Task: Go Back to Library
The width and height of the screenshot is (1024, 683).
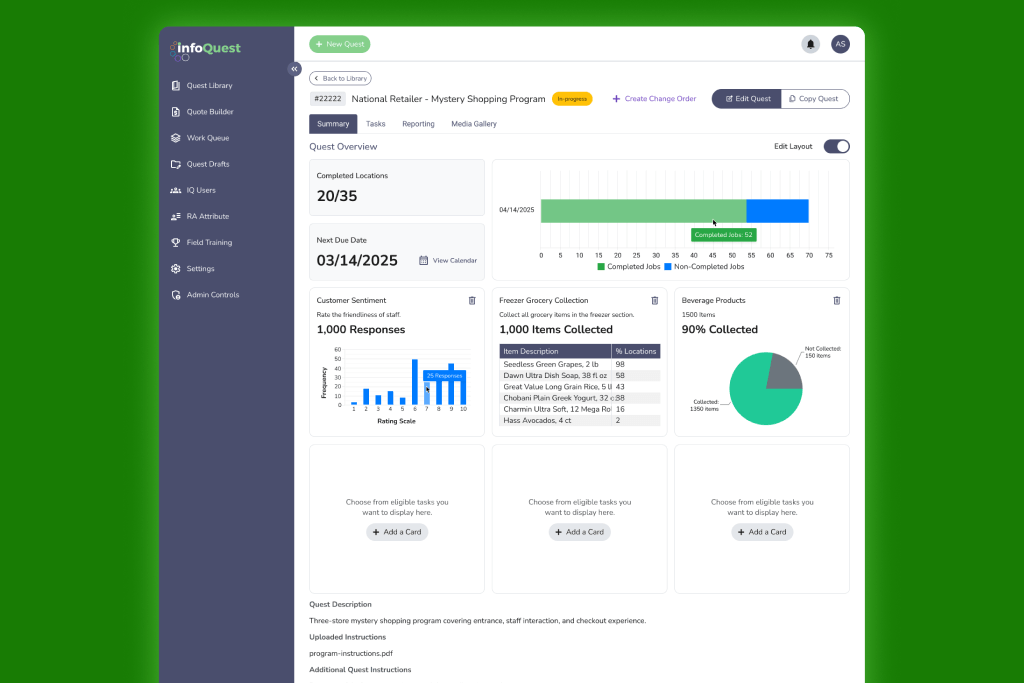Action: (x=340, y=78)
